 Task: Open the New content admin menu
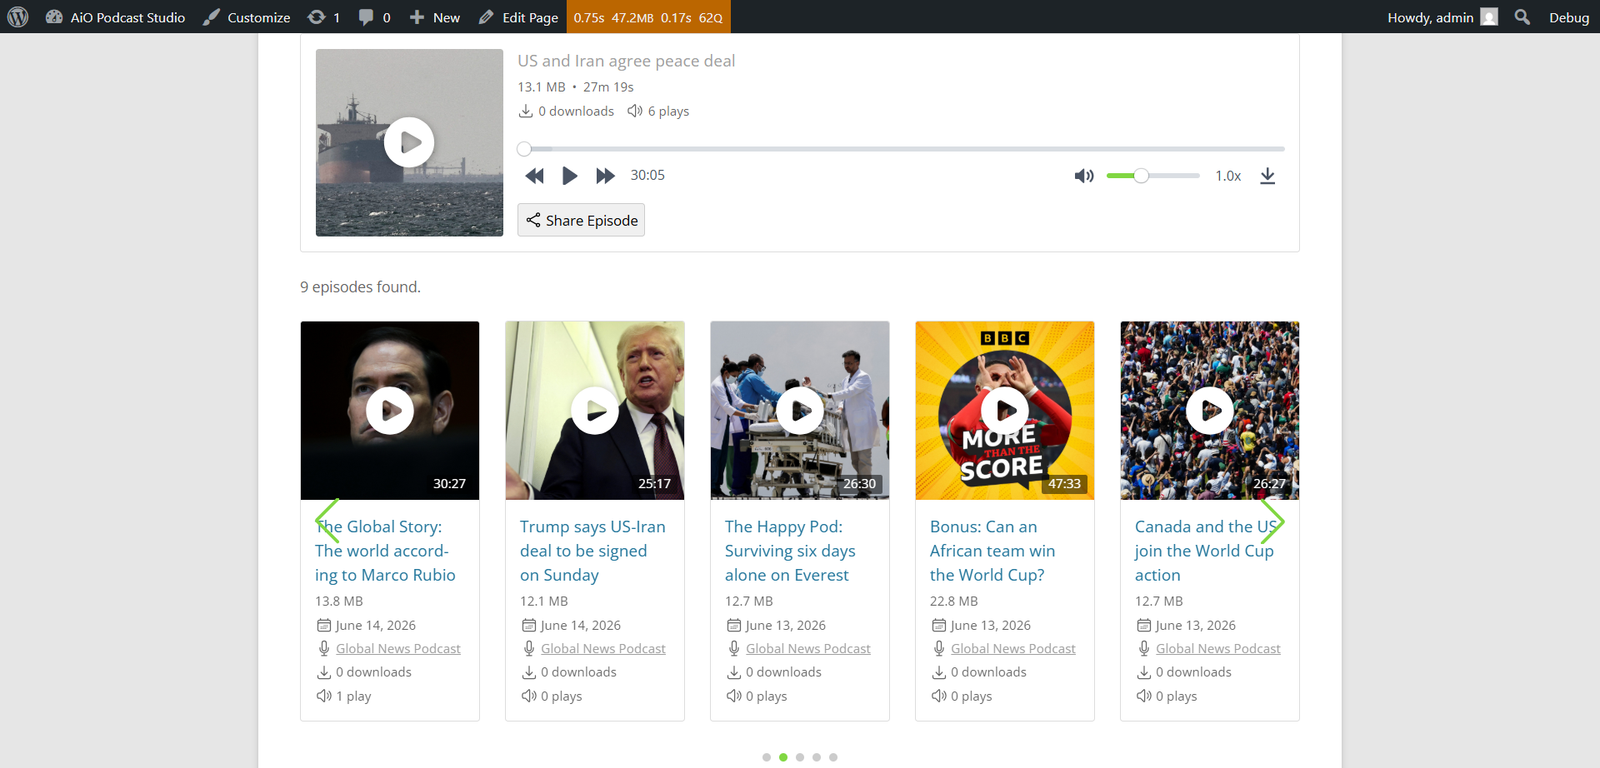click(x=435, y=17)
